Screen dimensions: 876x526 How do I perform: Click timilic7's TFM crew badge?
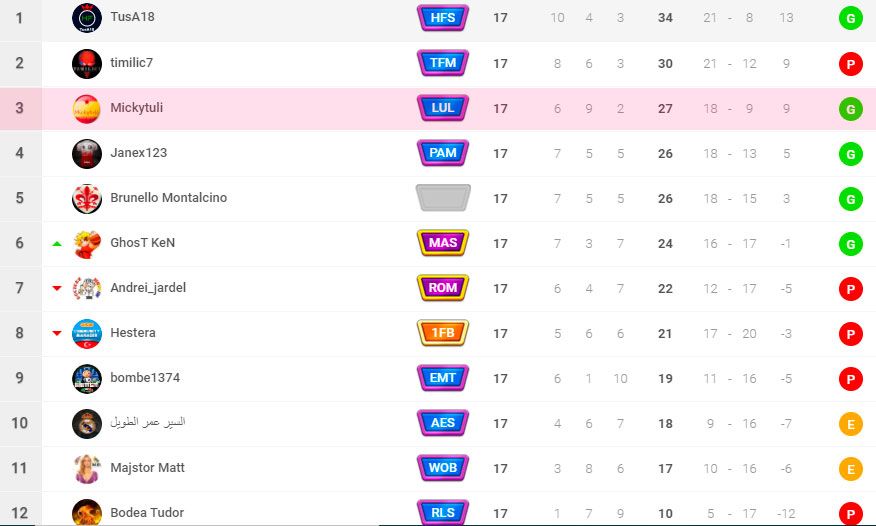(442, 63)
